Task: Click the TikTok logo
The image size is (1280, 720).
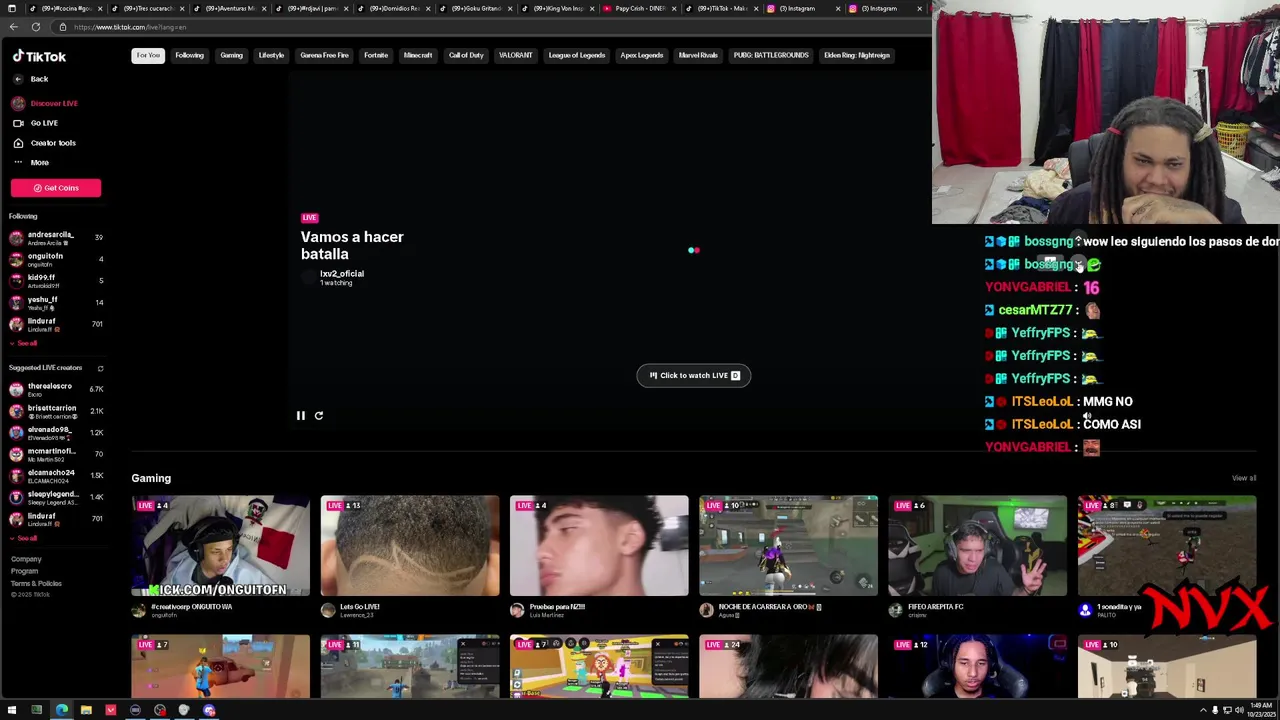Action: pyautogui.click(x=39, y=57)
